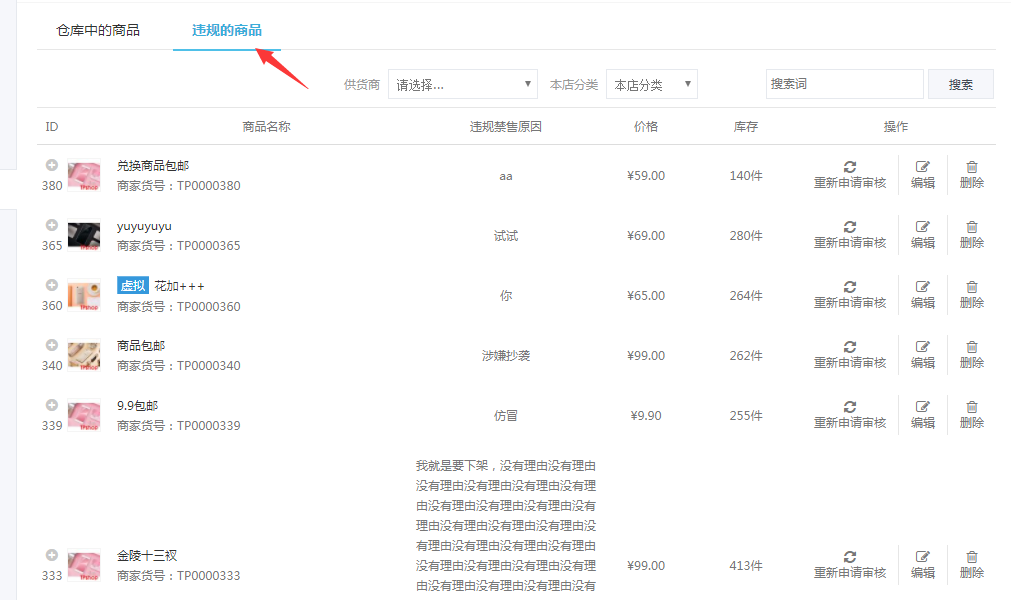Open the 供货商 supplier dropdown
Viewport: 1011px width, 600px height.
click(x=463, y=85)
